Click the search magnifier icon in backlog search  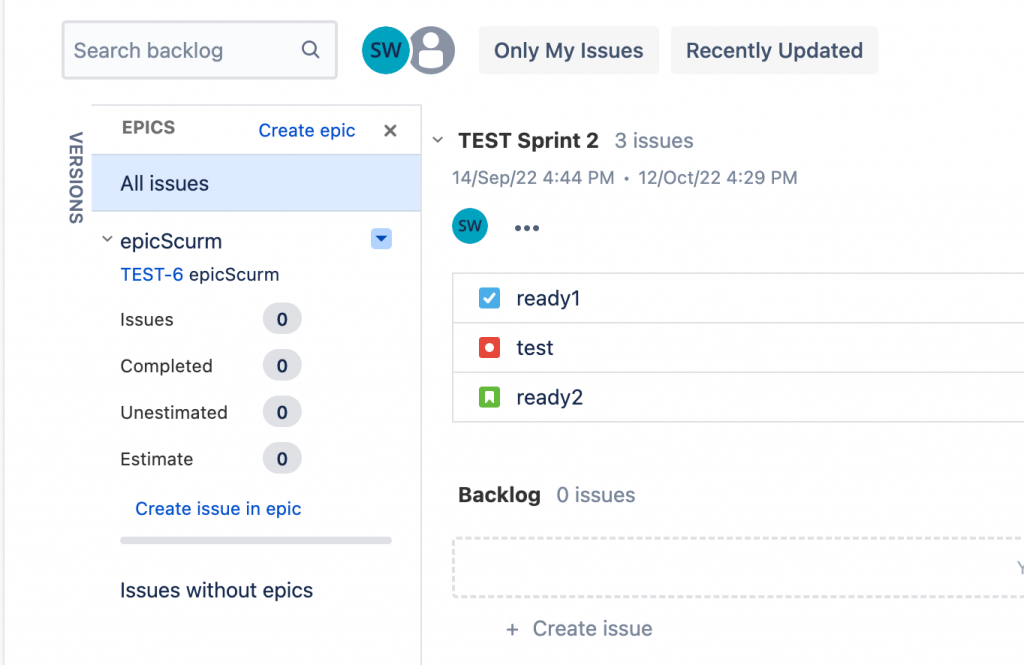(x=310, y=50)
